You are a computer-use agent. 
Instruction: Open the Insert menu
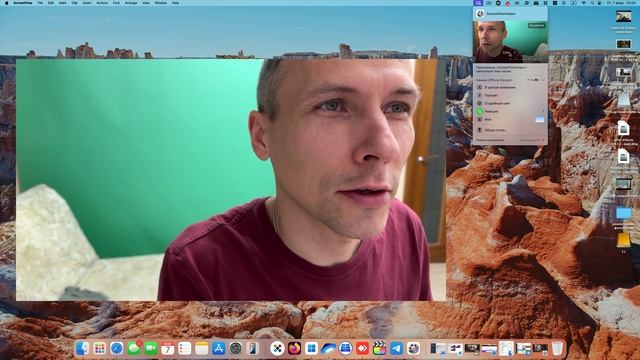click(x=87, y=3)
